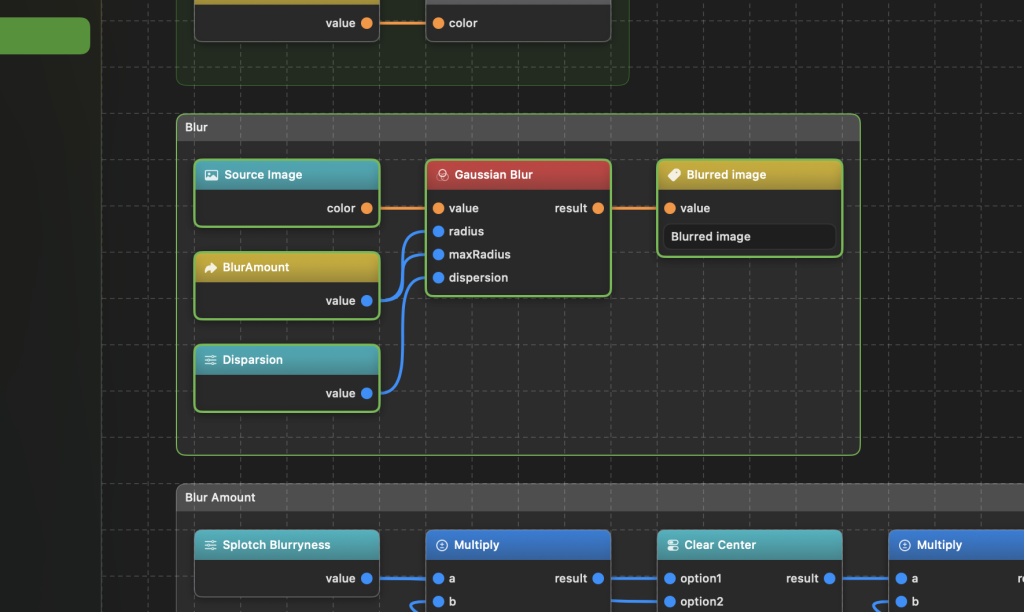
Task: Click the Source Image color output port
Action: 367,208
